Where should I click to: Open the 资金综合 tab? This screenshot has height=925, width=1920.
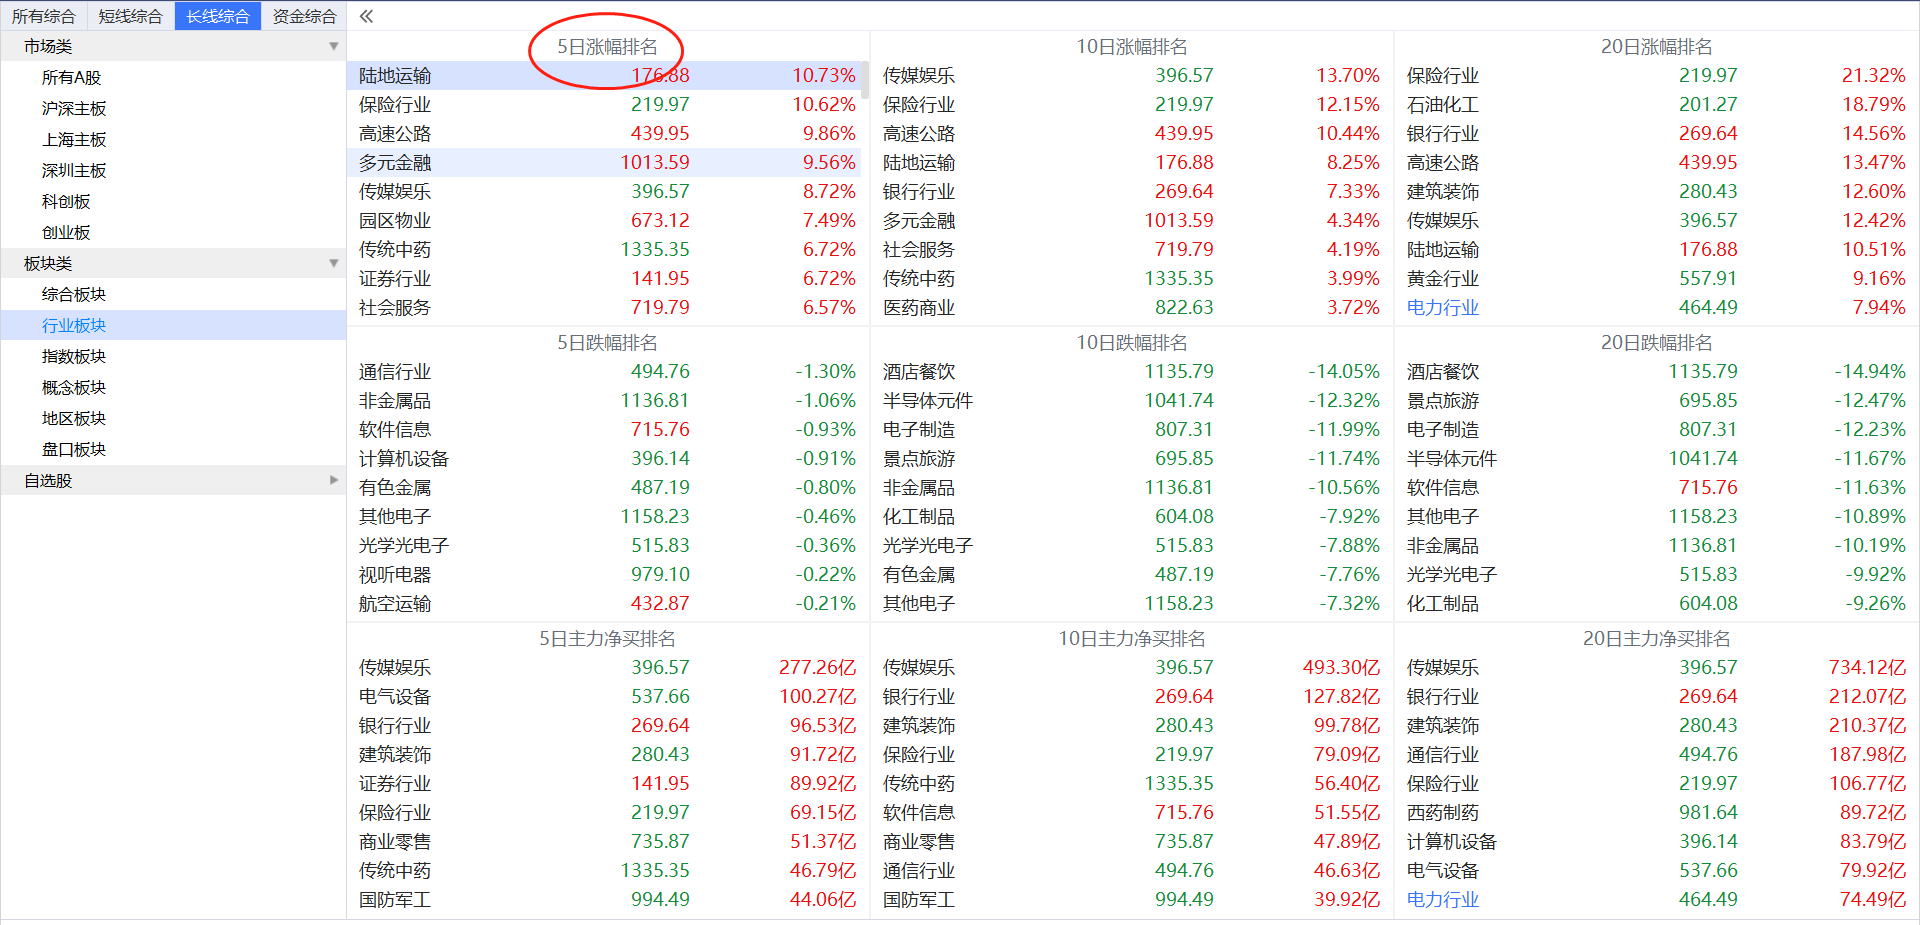click(x=305, y=16)
